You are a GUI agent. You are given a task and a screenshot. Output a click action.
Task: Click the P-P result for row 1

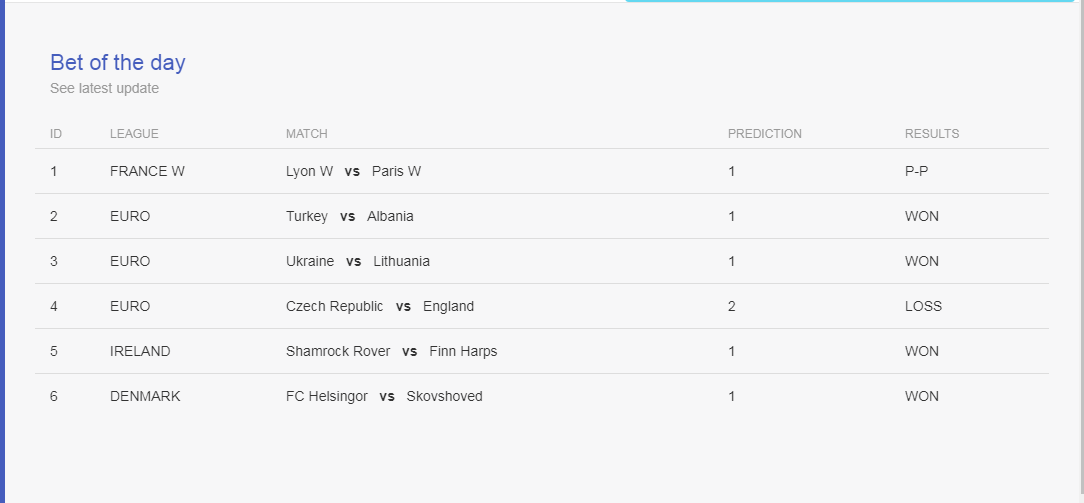916,171
